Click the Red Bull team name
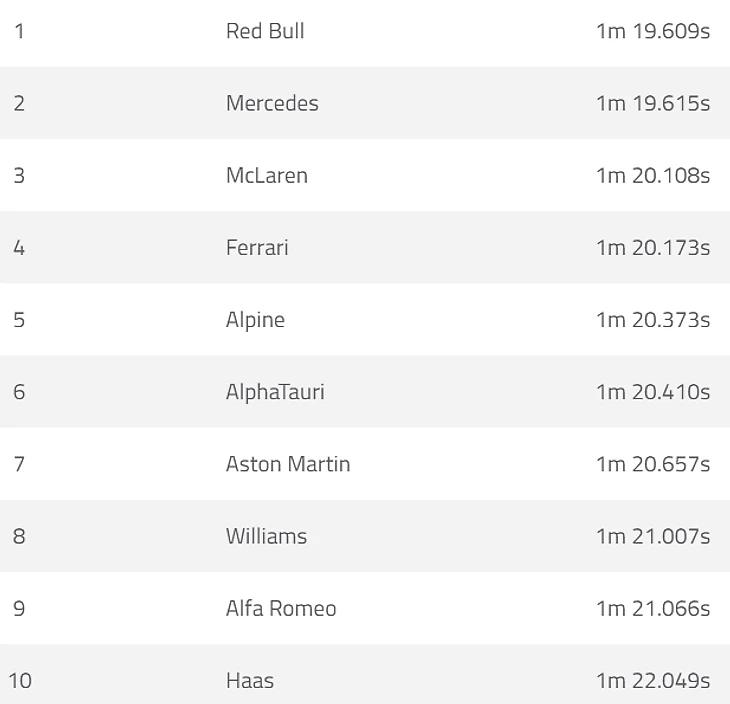The image size is (730, 704). pos(265,31)
